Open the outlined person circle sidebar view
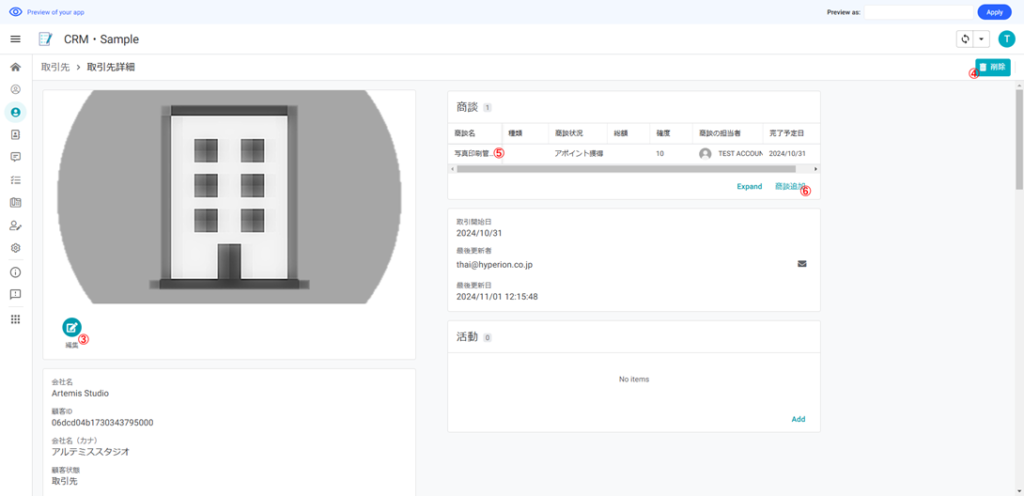 (x=16, y=89)
